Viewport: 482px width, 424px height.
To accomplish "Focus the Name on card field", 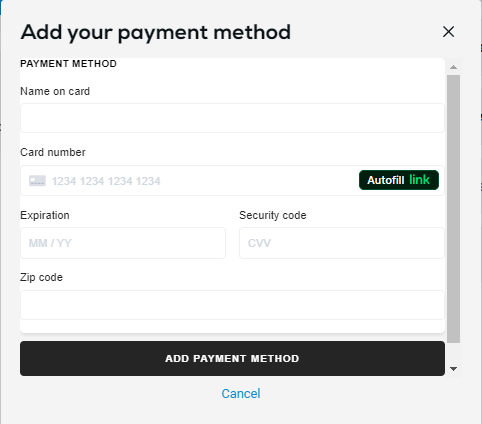I will tap(232, 118).
